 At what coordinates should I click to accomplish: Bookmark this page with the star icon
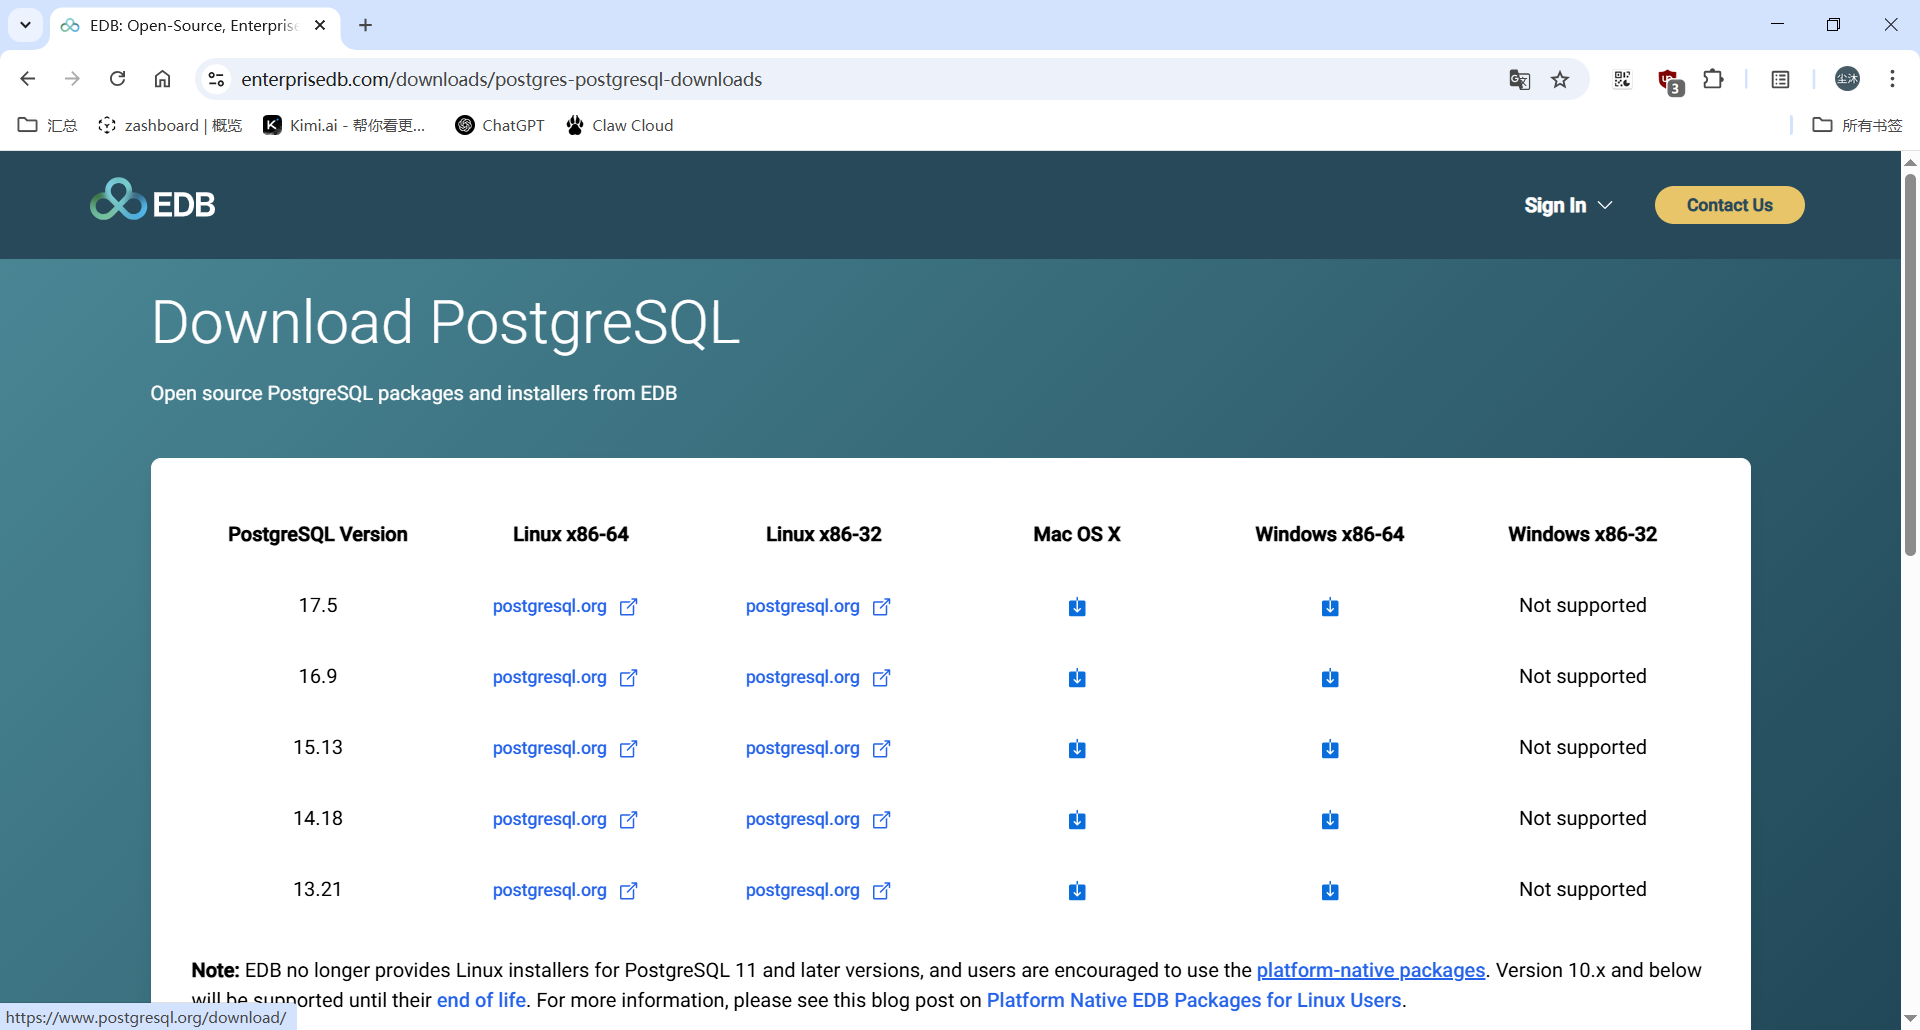pos(1560,79)
